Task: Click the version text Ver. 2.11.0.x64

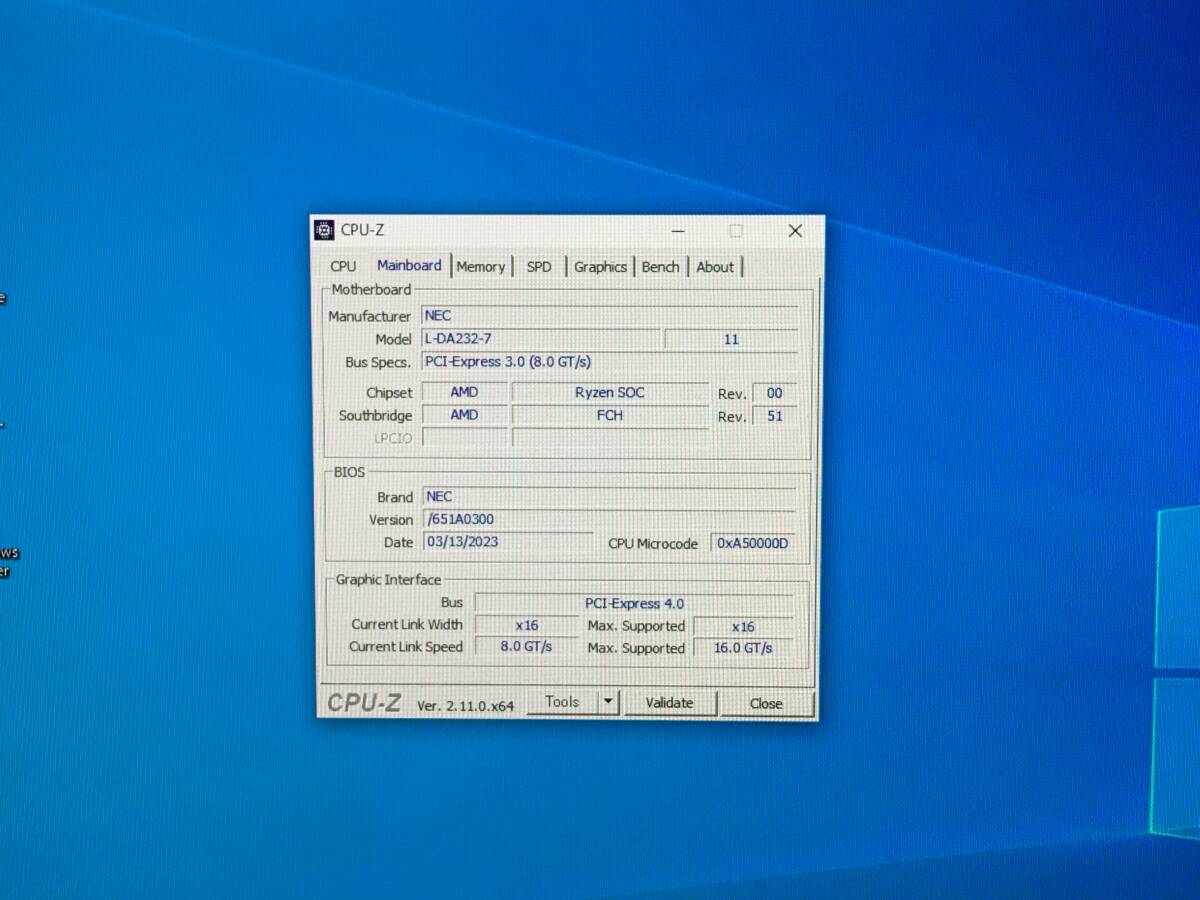Action: pyautogui.click(x=465, y=706)
